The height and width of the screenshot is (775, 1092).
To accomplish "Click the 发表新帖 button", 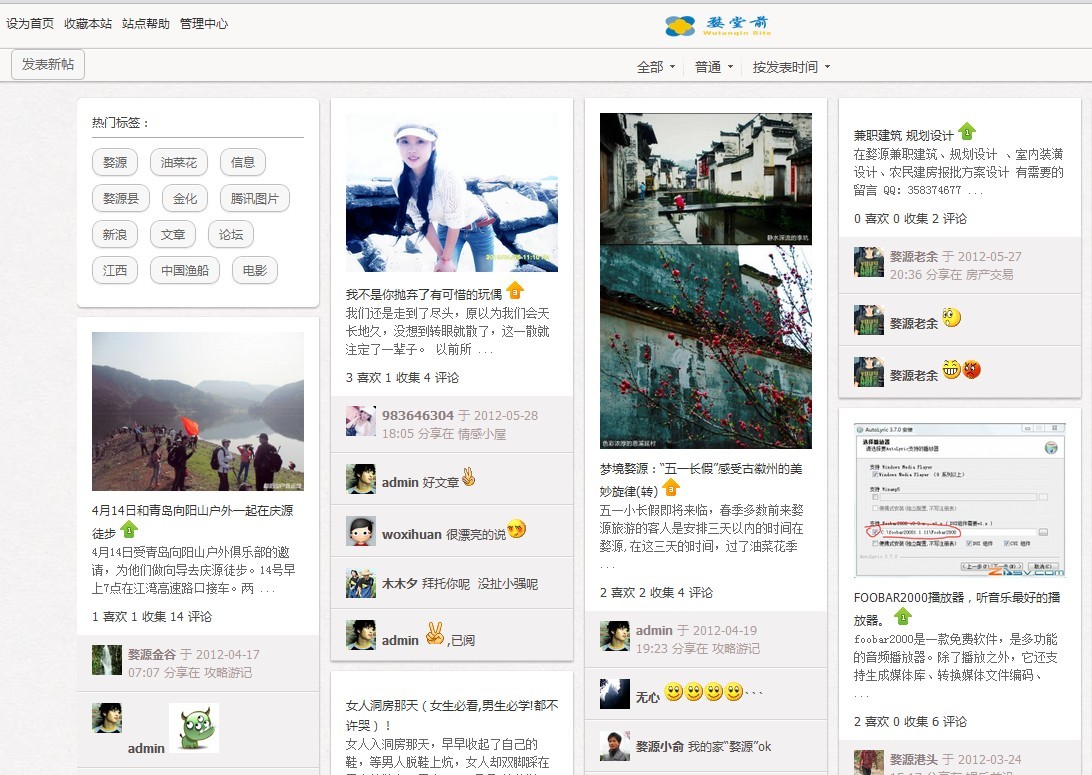I will [x=48, y=64].
